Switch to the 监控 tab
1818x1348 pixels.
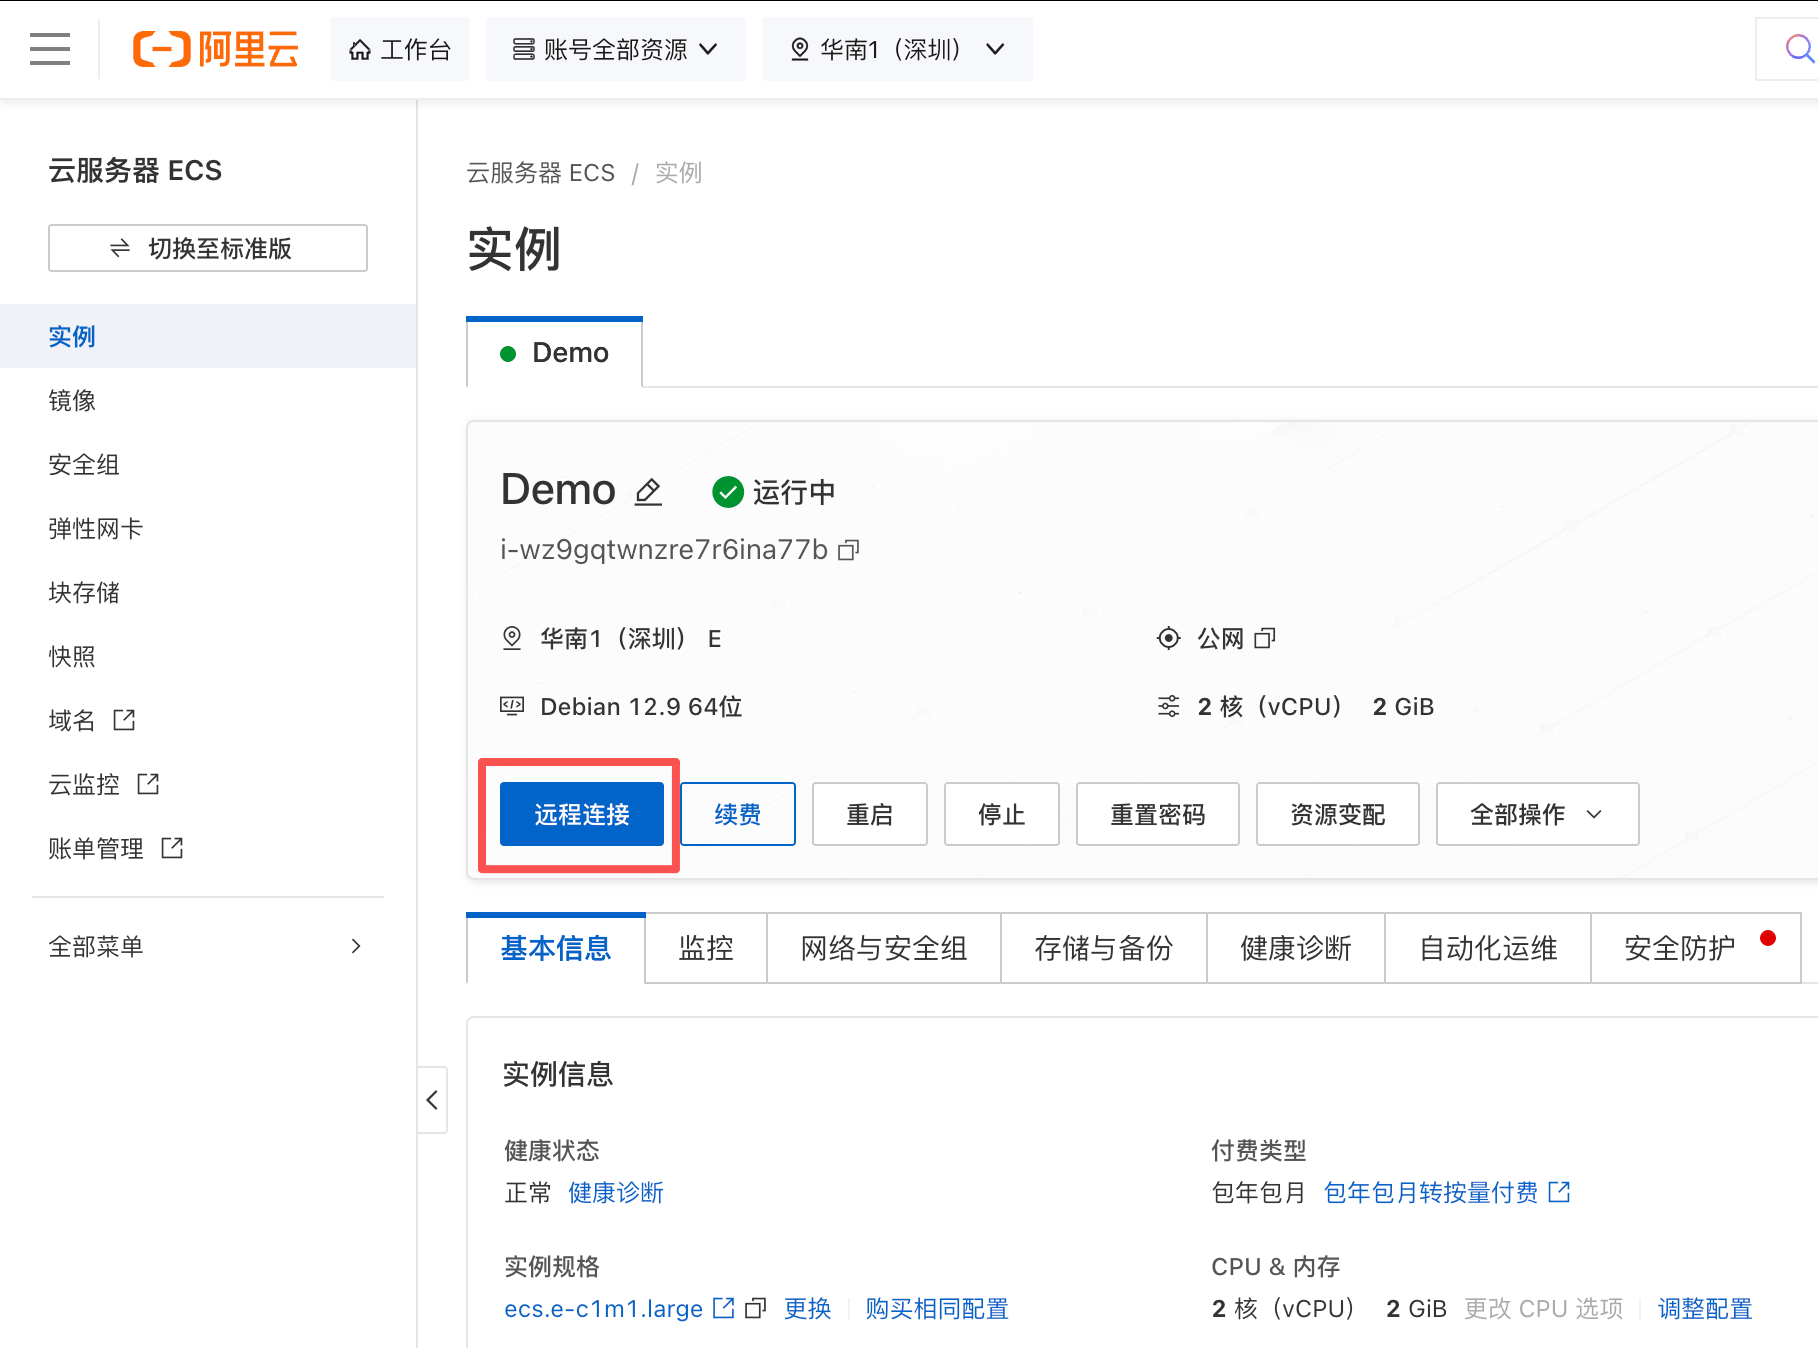[x=706, y=948]
